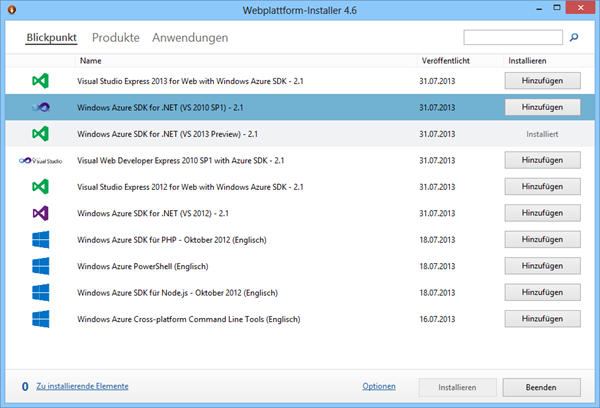Switch to the Produkte tab
Viewport: 600px width, 408px height.
click(115, 38)
